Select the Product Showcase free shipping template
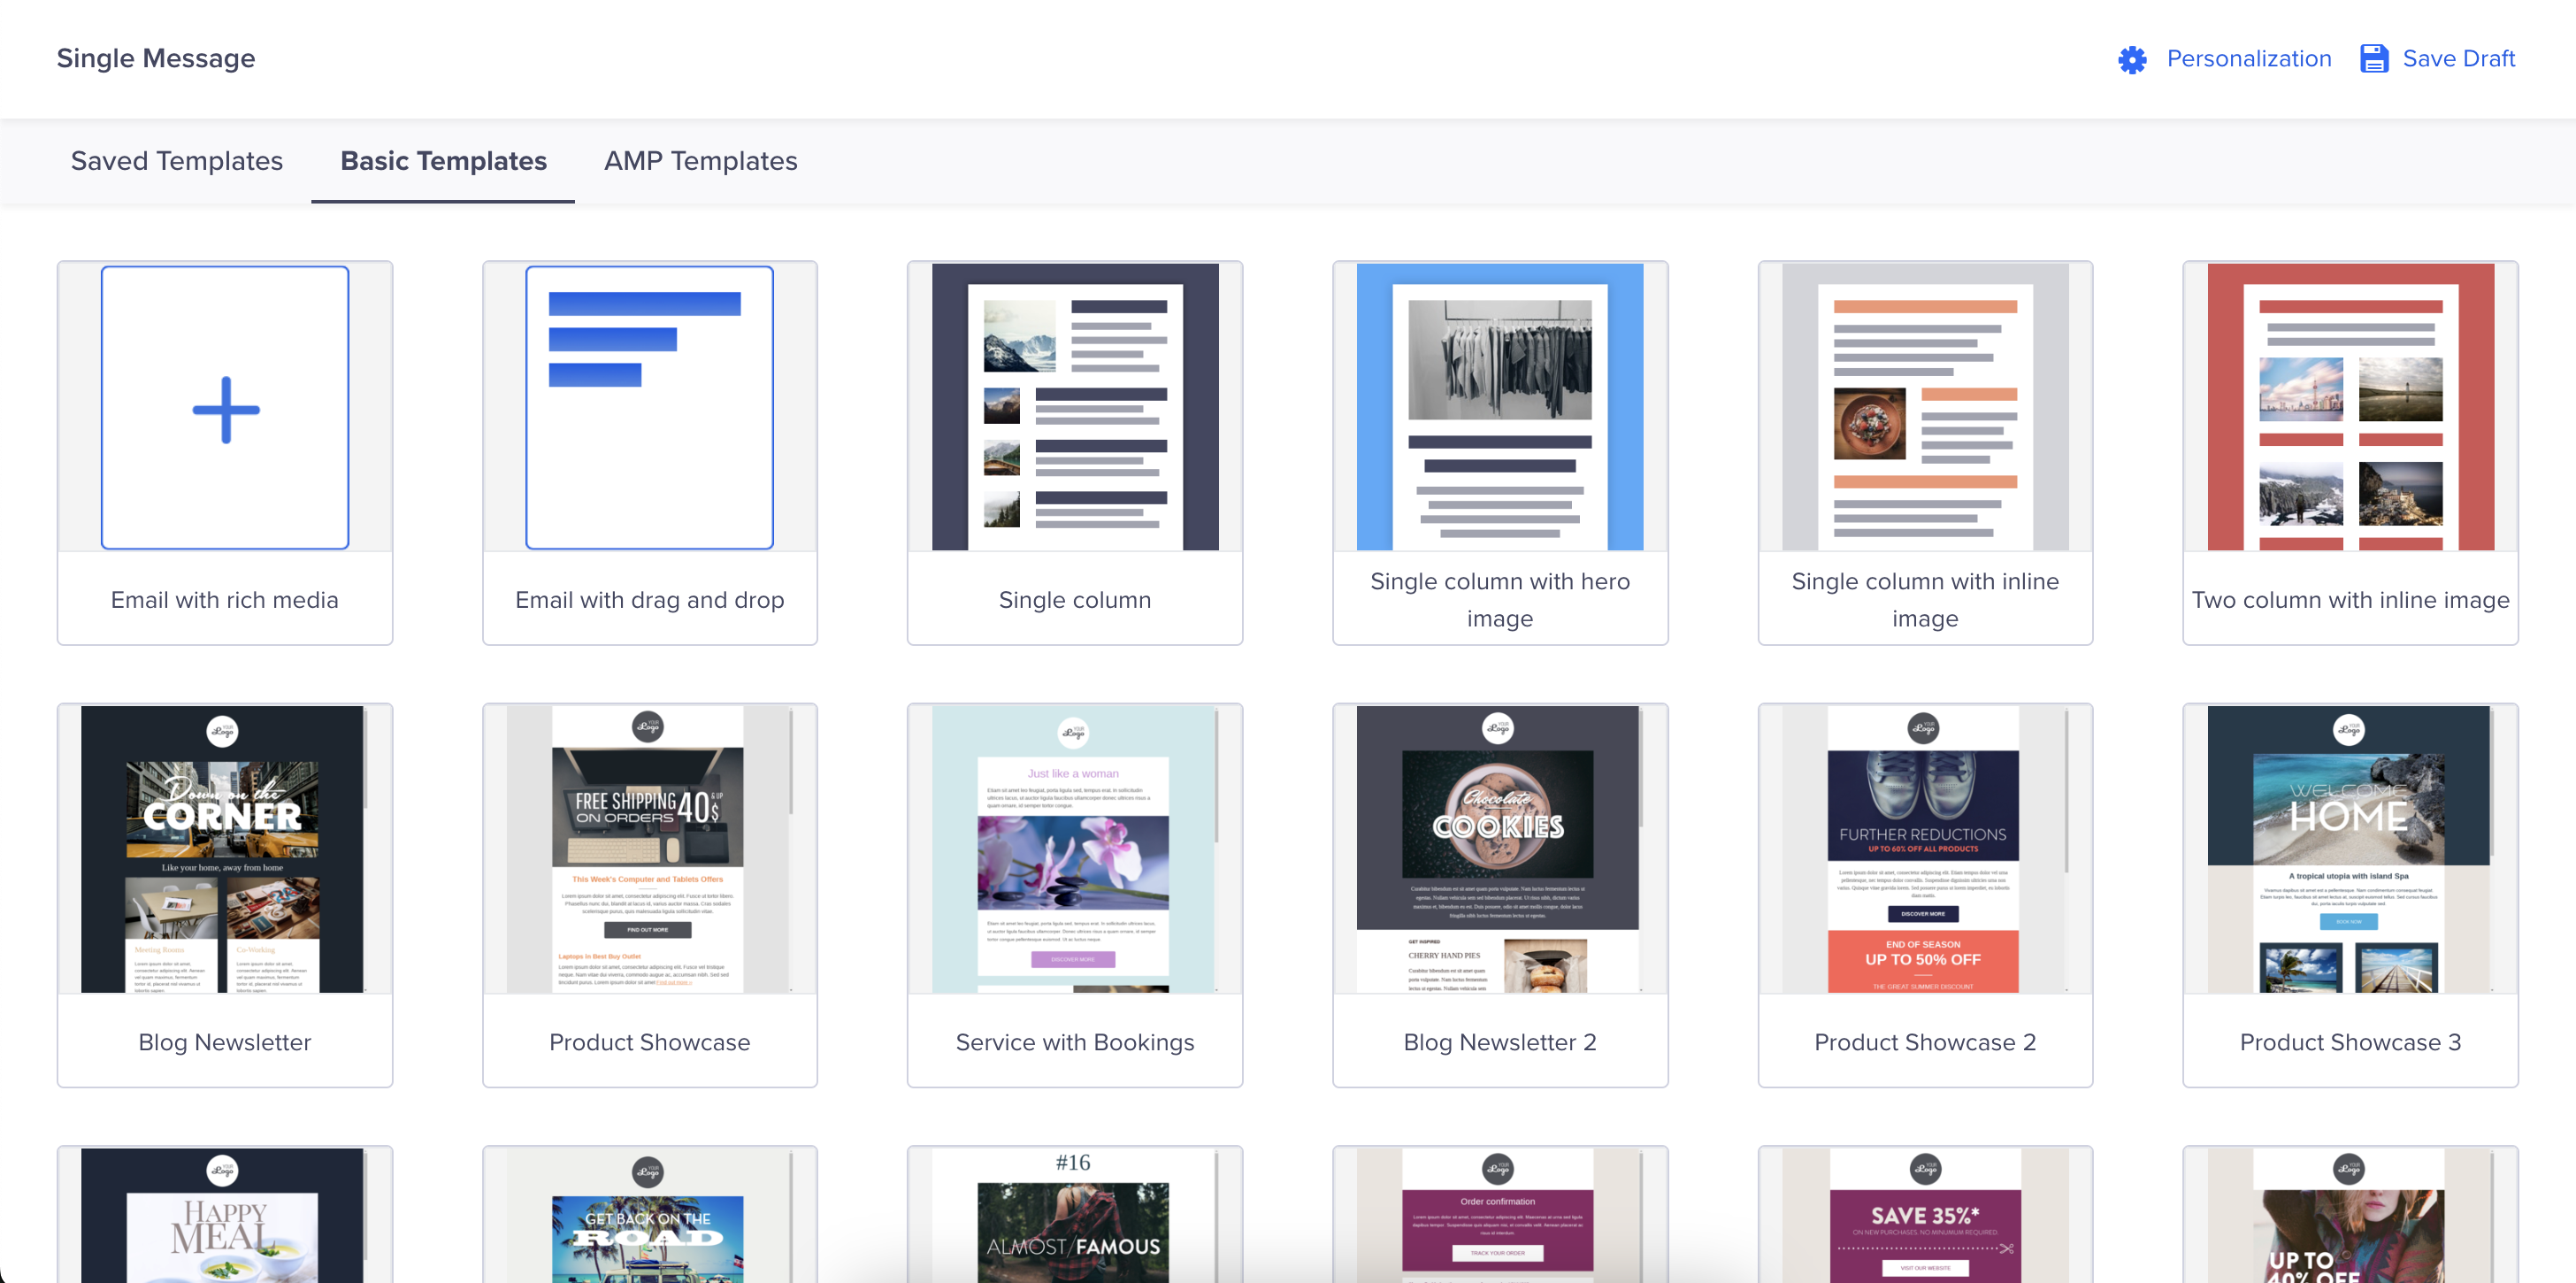 coord(649,849)
